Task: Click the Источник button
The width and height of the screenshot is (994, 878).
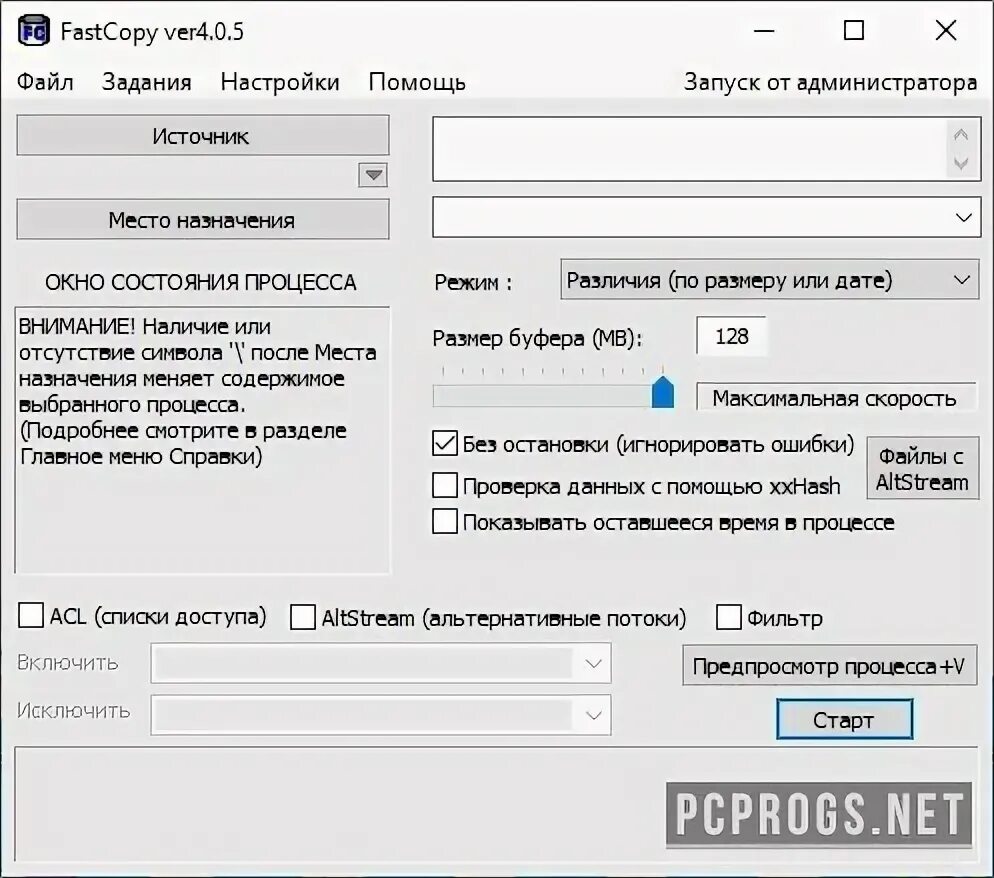Action: click(x=203, y=136)
